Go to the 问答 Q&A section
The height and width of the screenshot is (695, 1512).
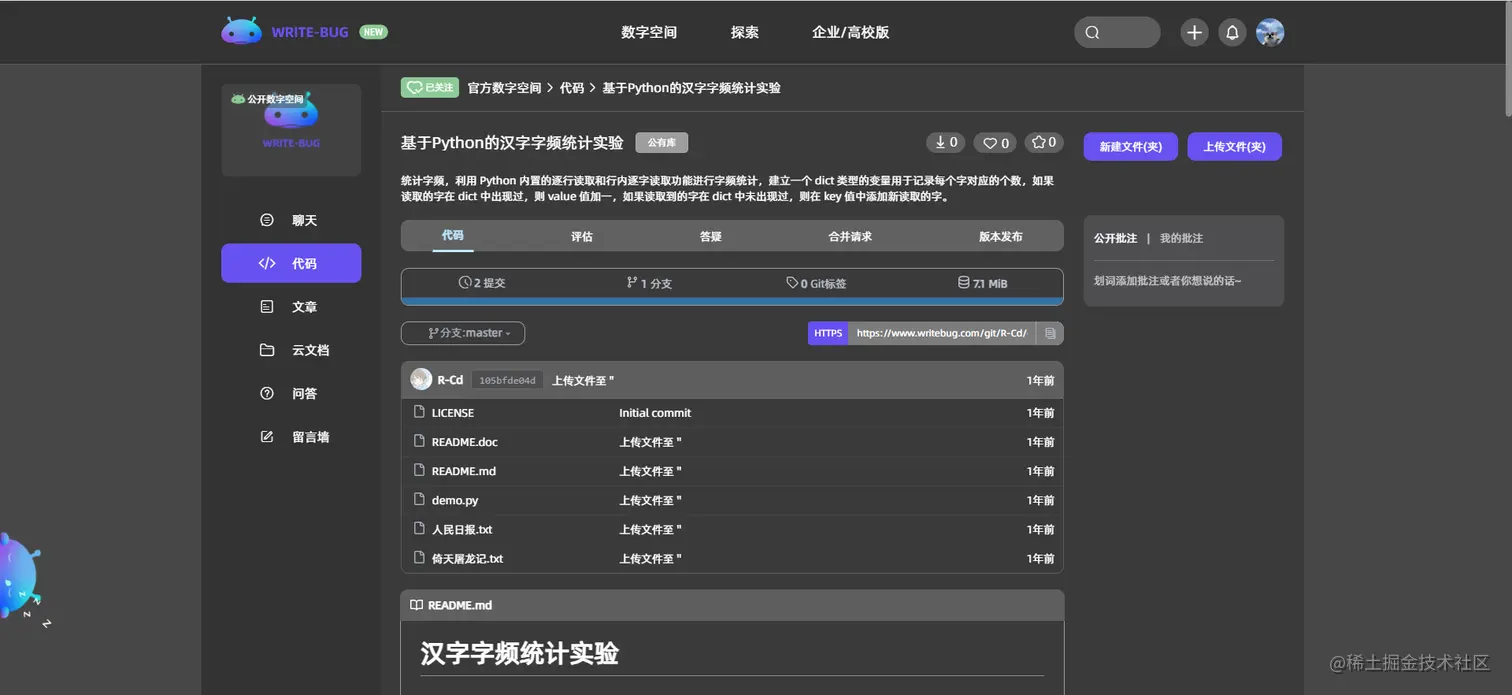point(291,393)
